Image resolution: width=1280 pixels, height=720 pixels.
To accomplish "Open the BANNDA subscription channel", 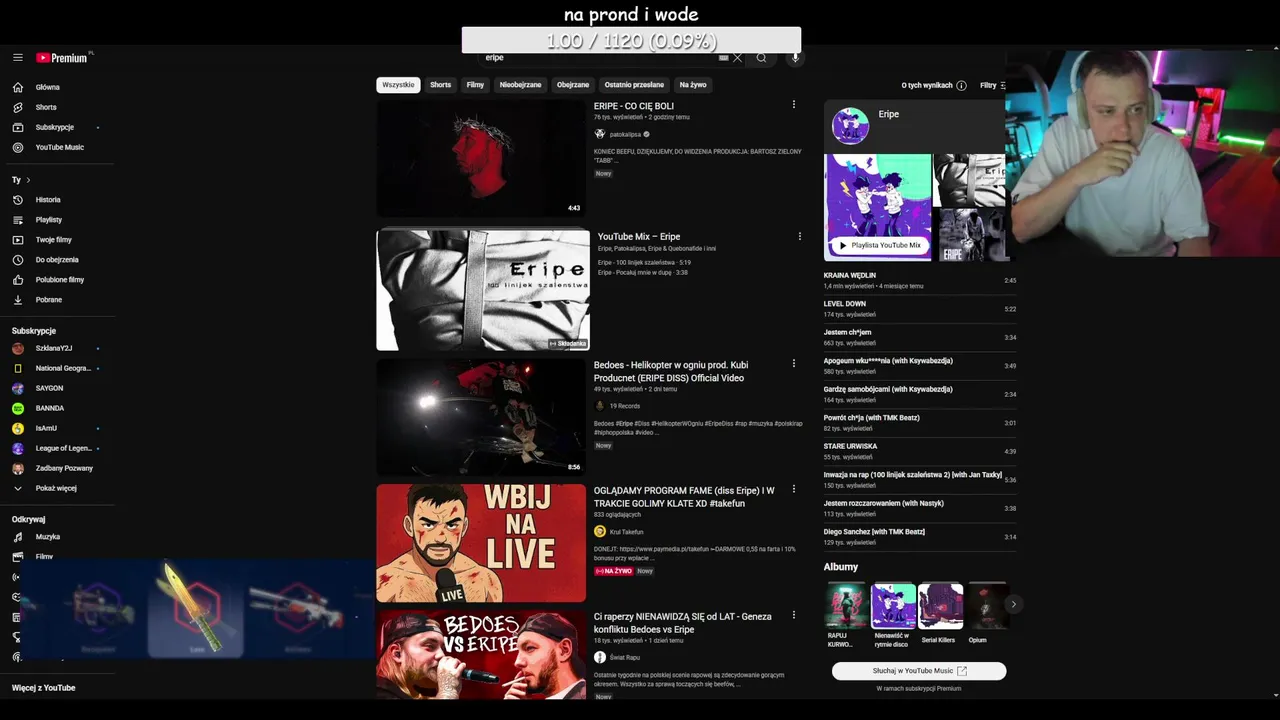I will point(50,408).
